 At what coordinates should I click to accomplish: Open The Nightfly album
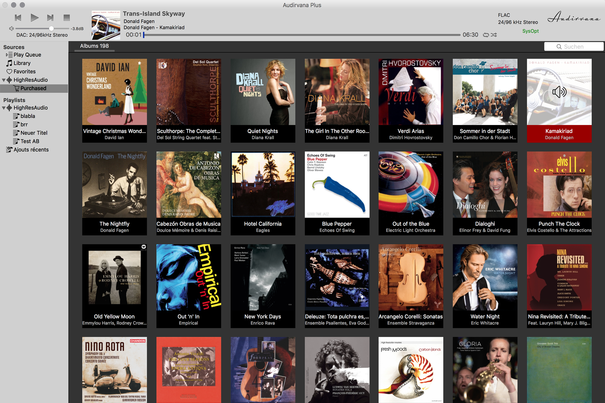114,193
